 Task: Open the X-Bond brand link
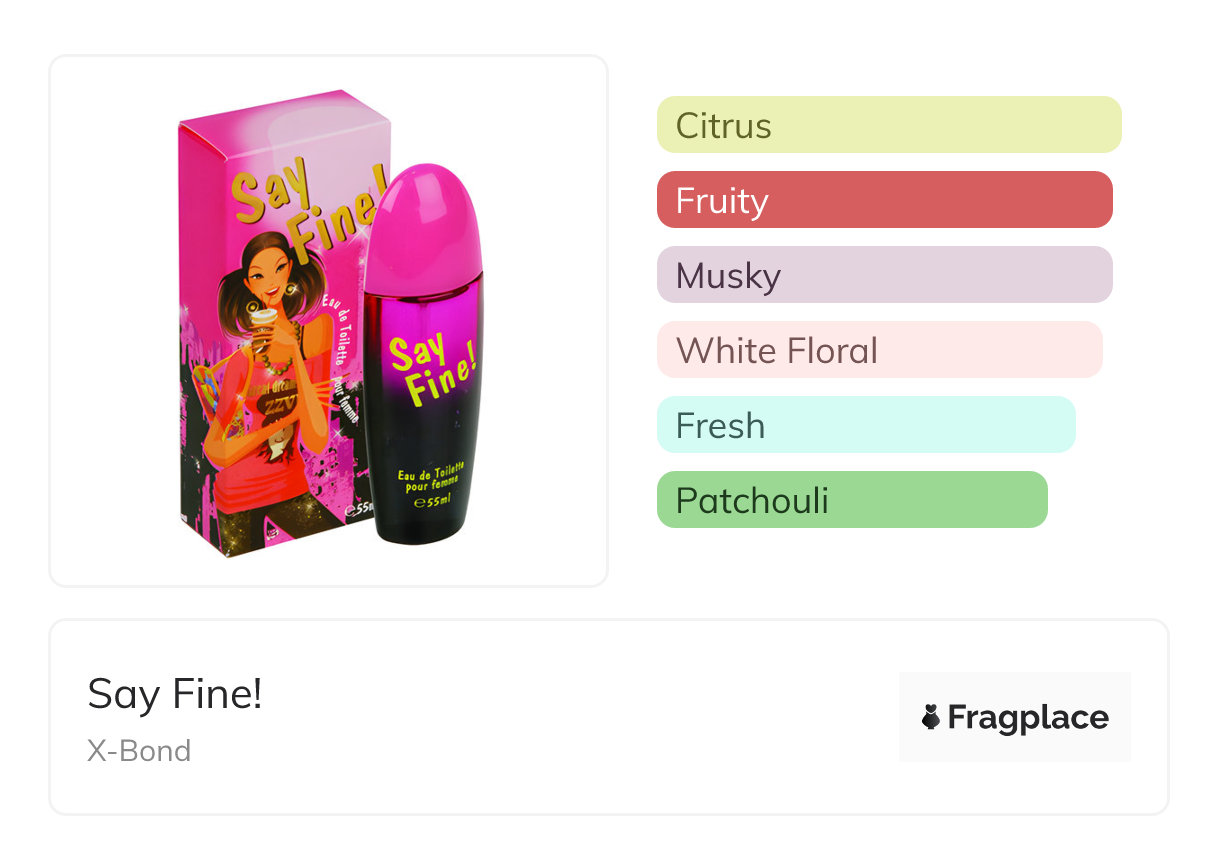click(139, 751)
